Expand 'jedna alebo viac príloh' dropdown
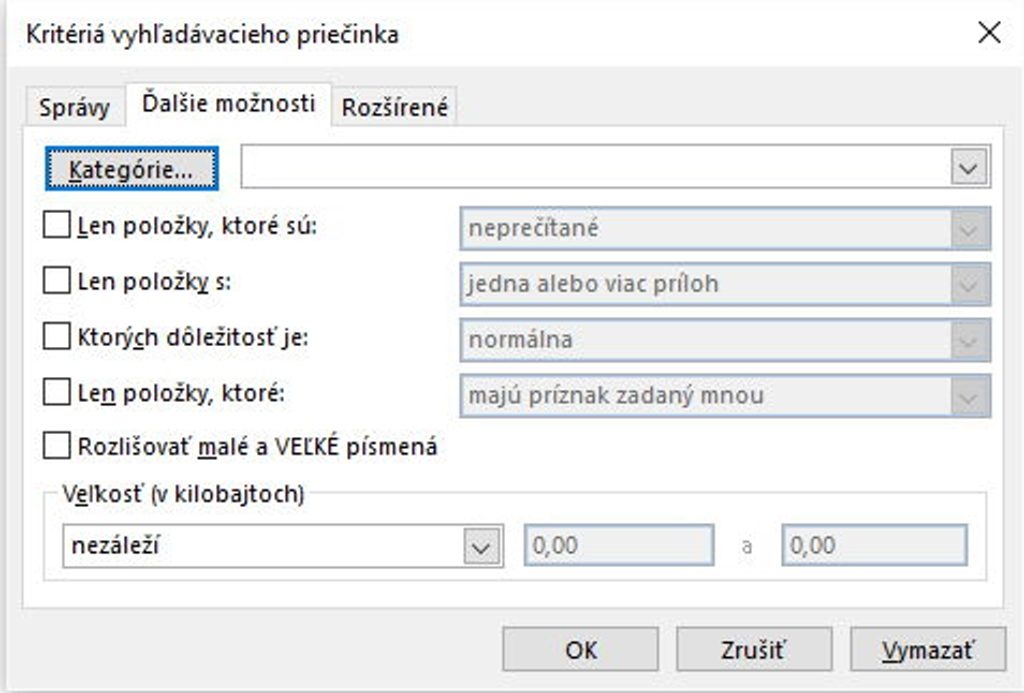Image resolution: width=1024 pixels, height=693 pixels. click(967, 285)
